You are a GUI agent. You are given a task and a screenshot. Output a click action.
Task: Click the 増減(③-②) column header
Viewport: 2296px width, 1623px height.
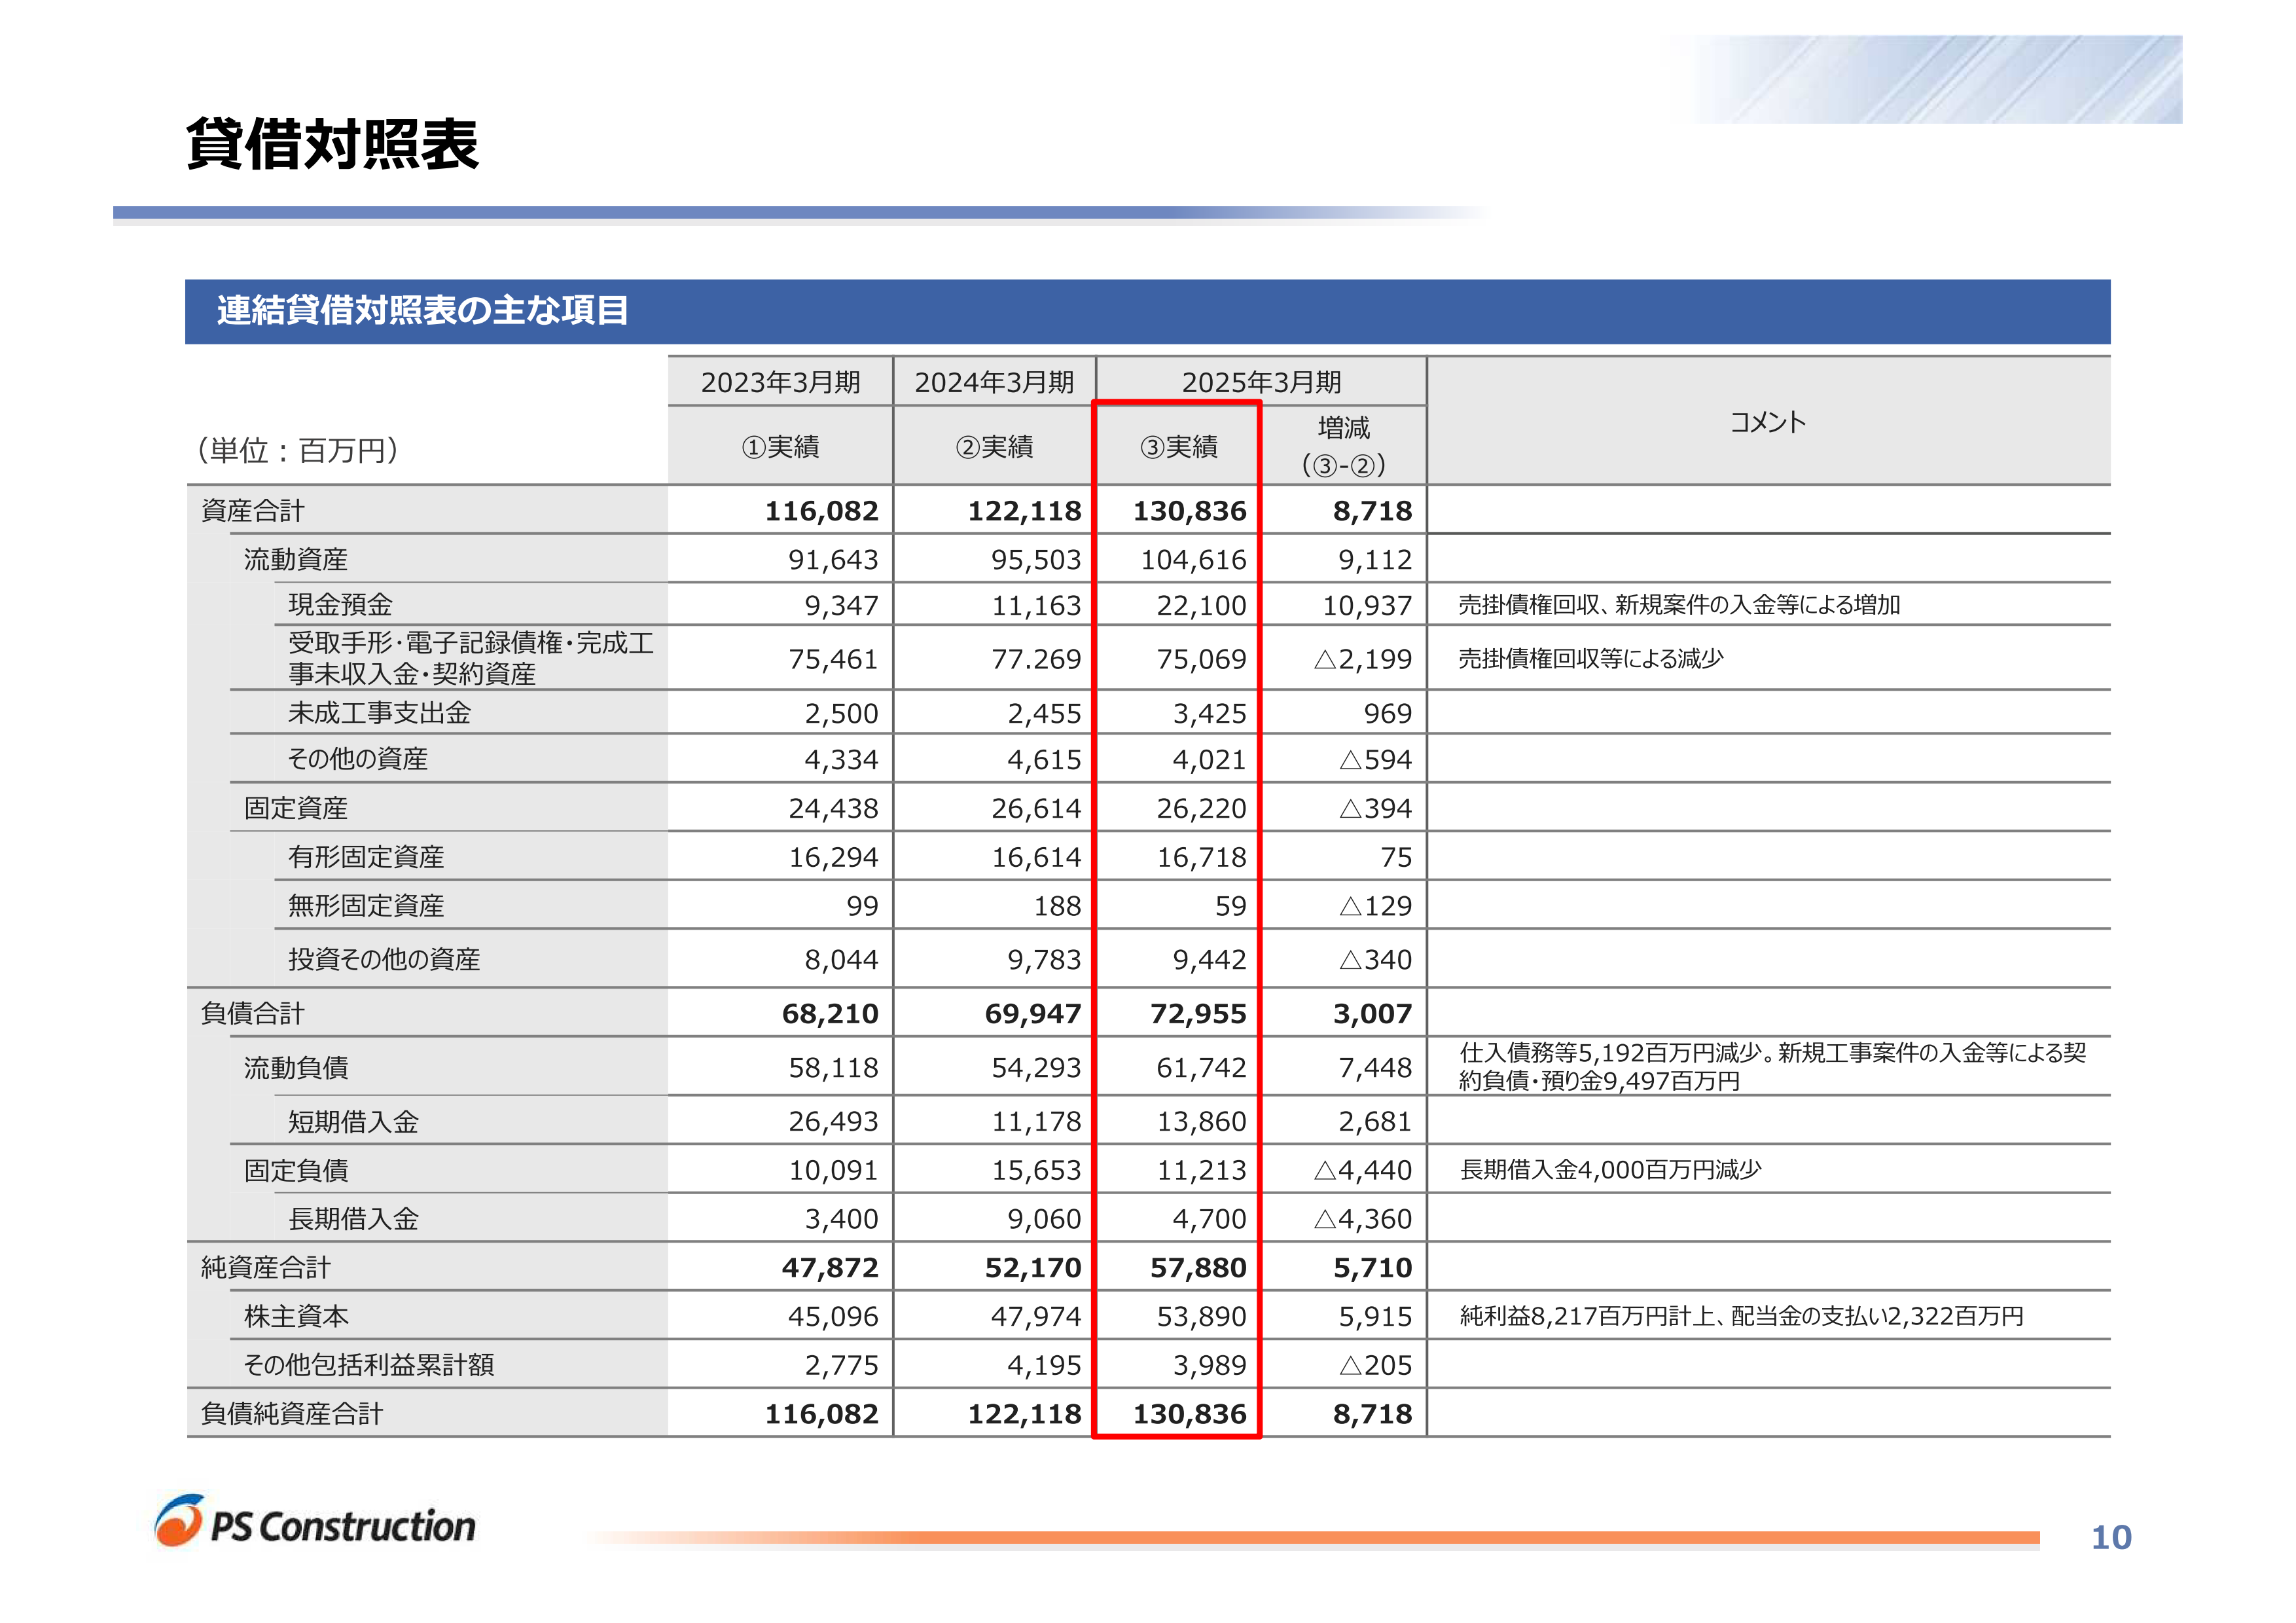(x=1343, y=446)
